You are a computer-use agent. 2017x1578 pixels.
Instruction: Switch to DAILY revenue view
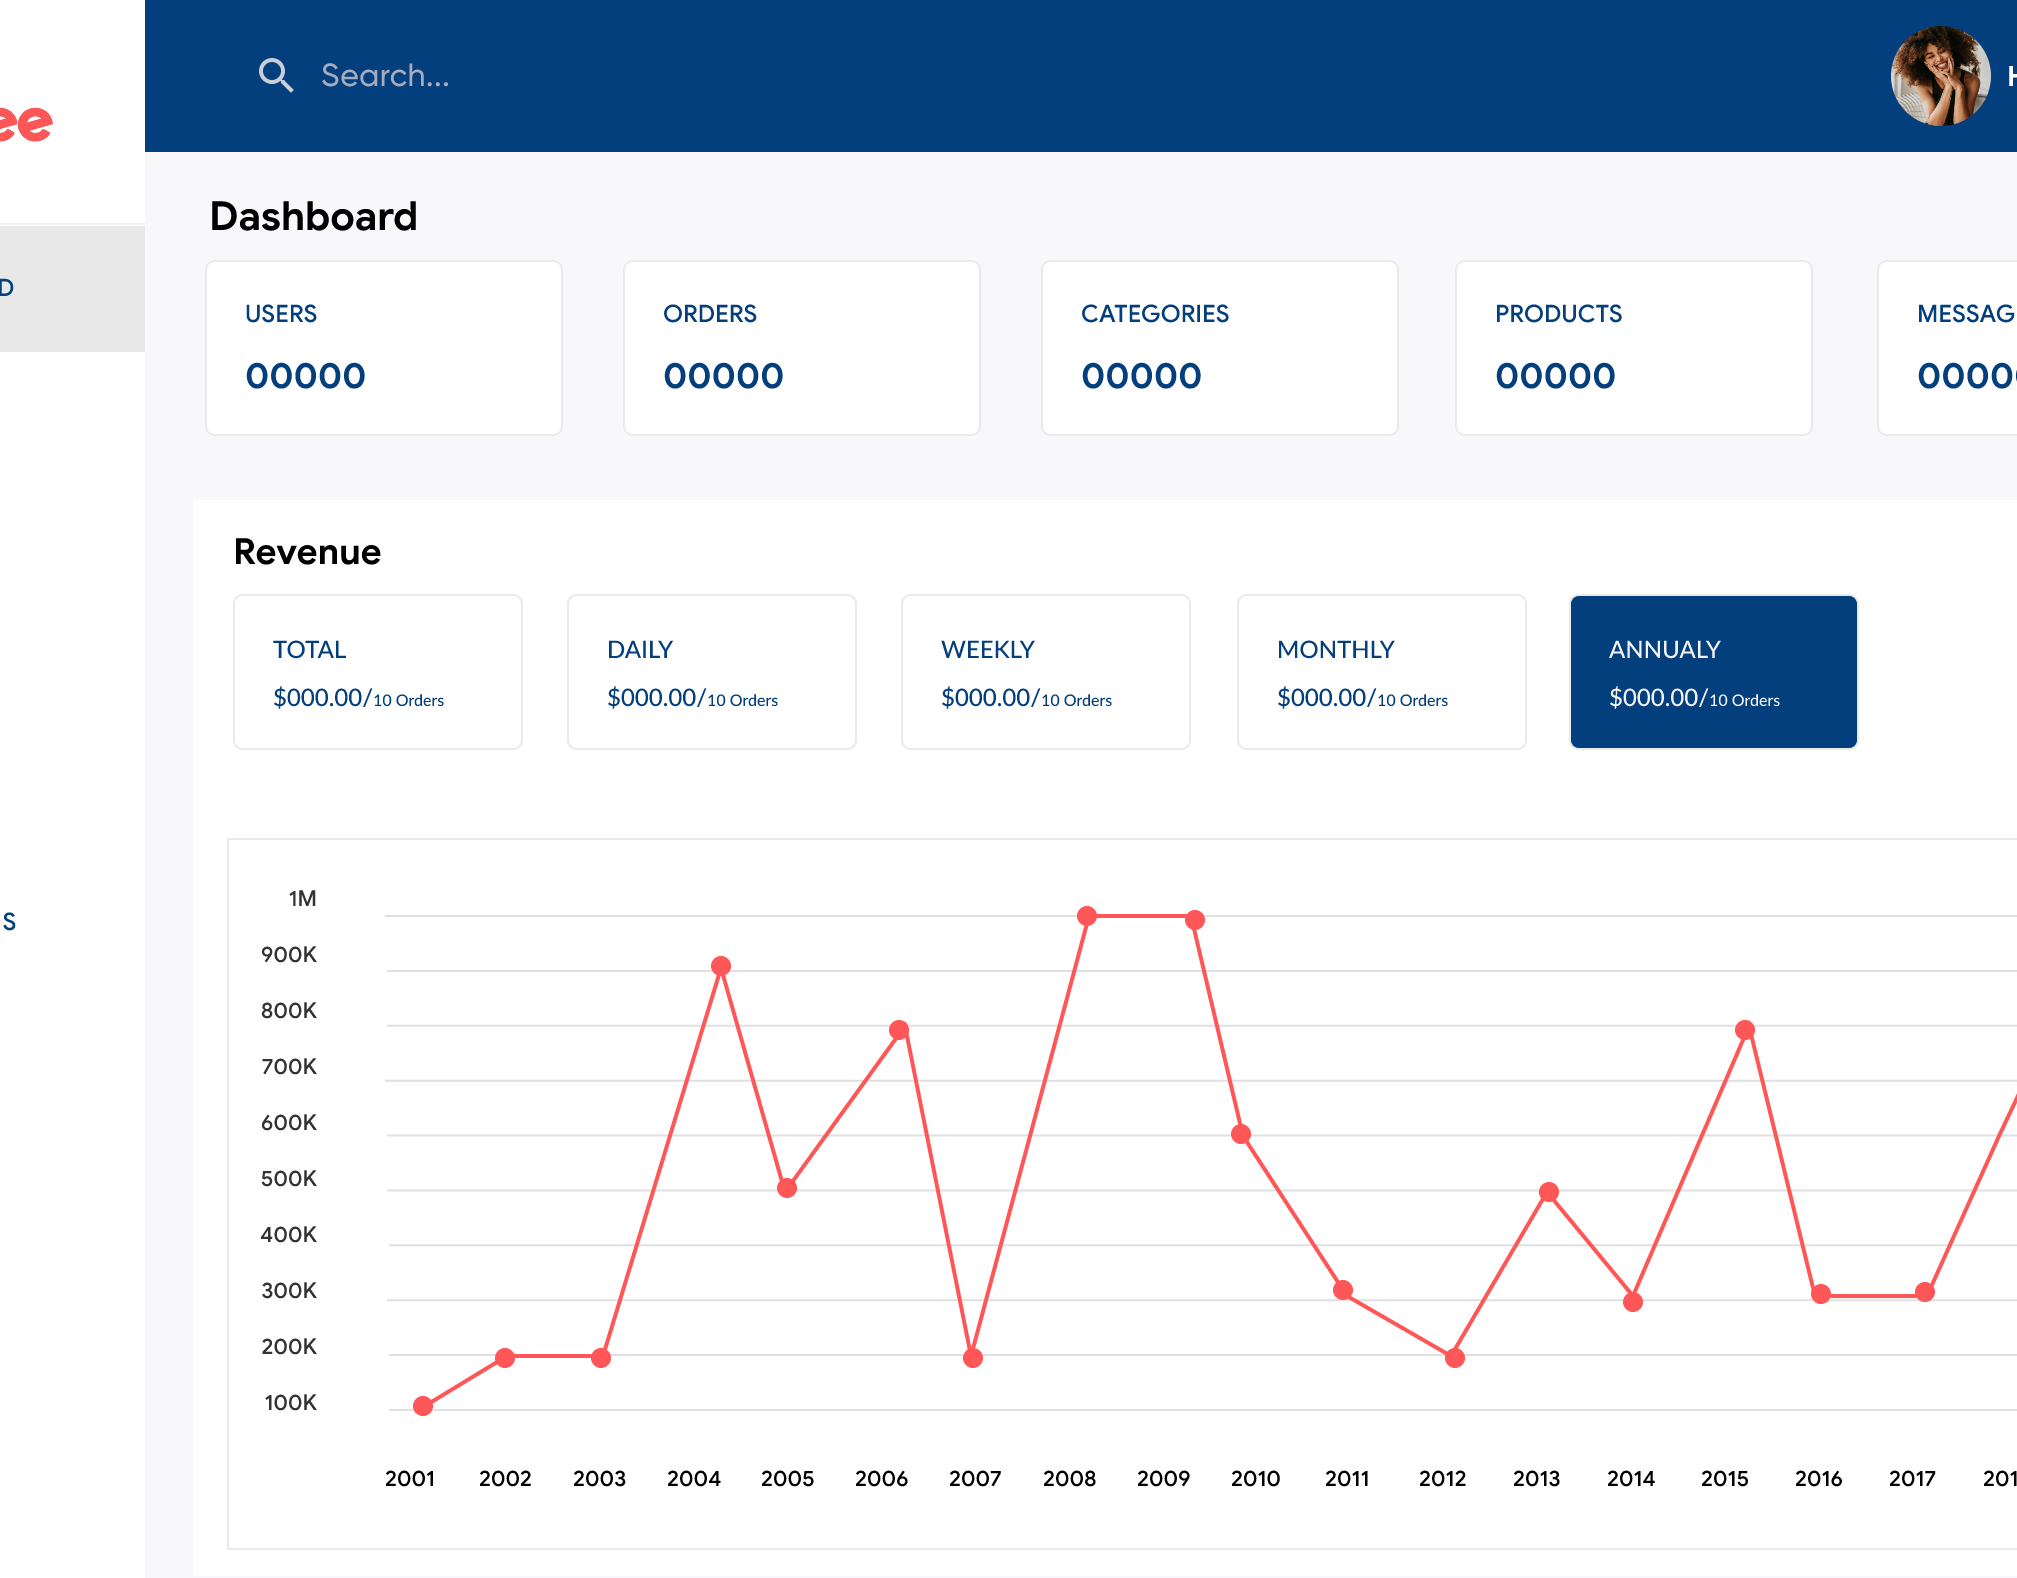711,672
